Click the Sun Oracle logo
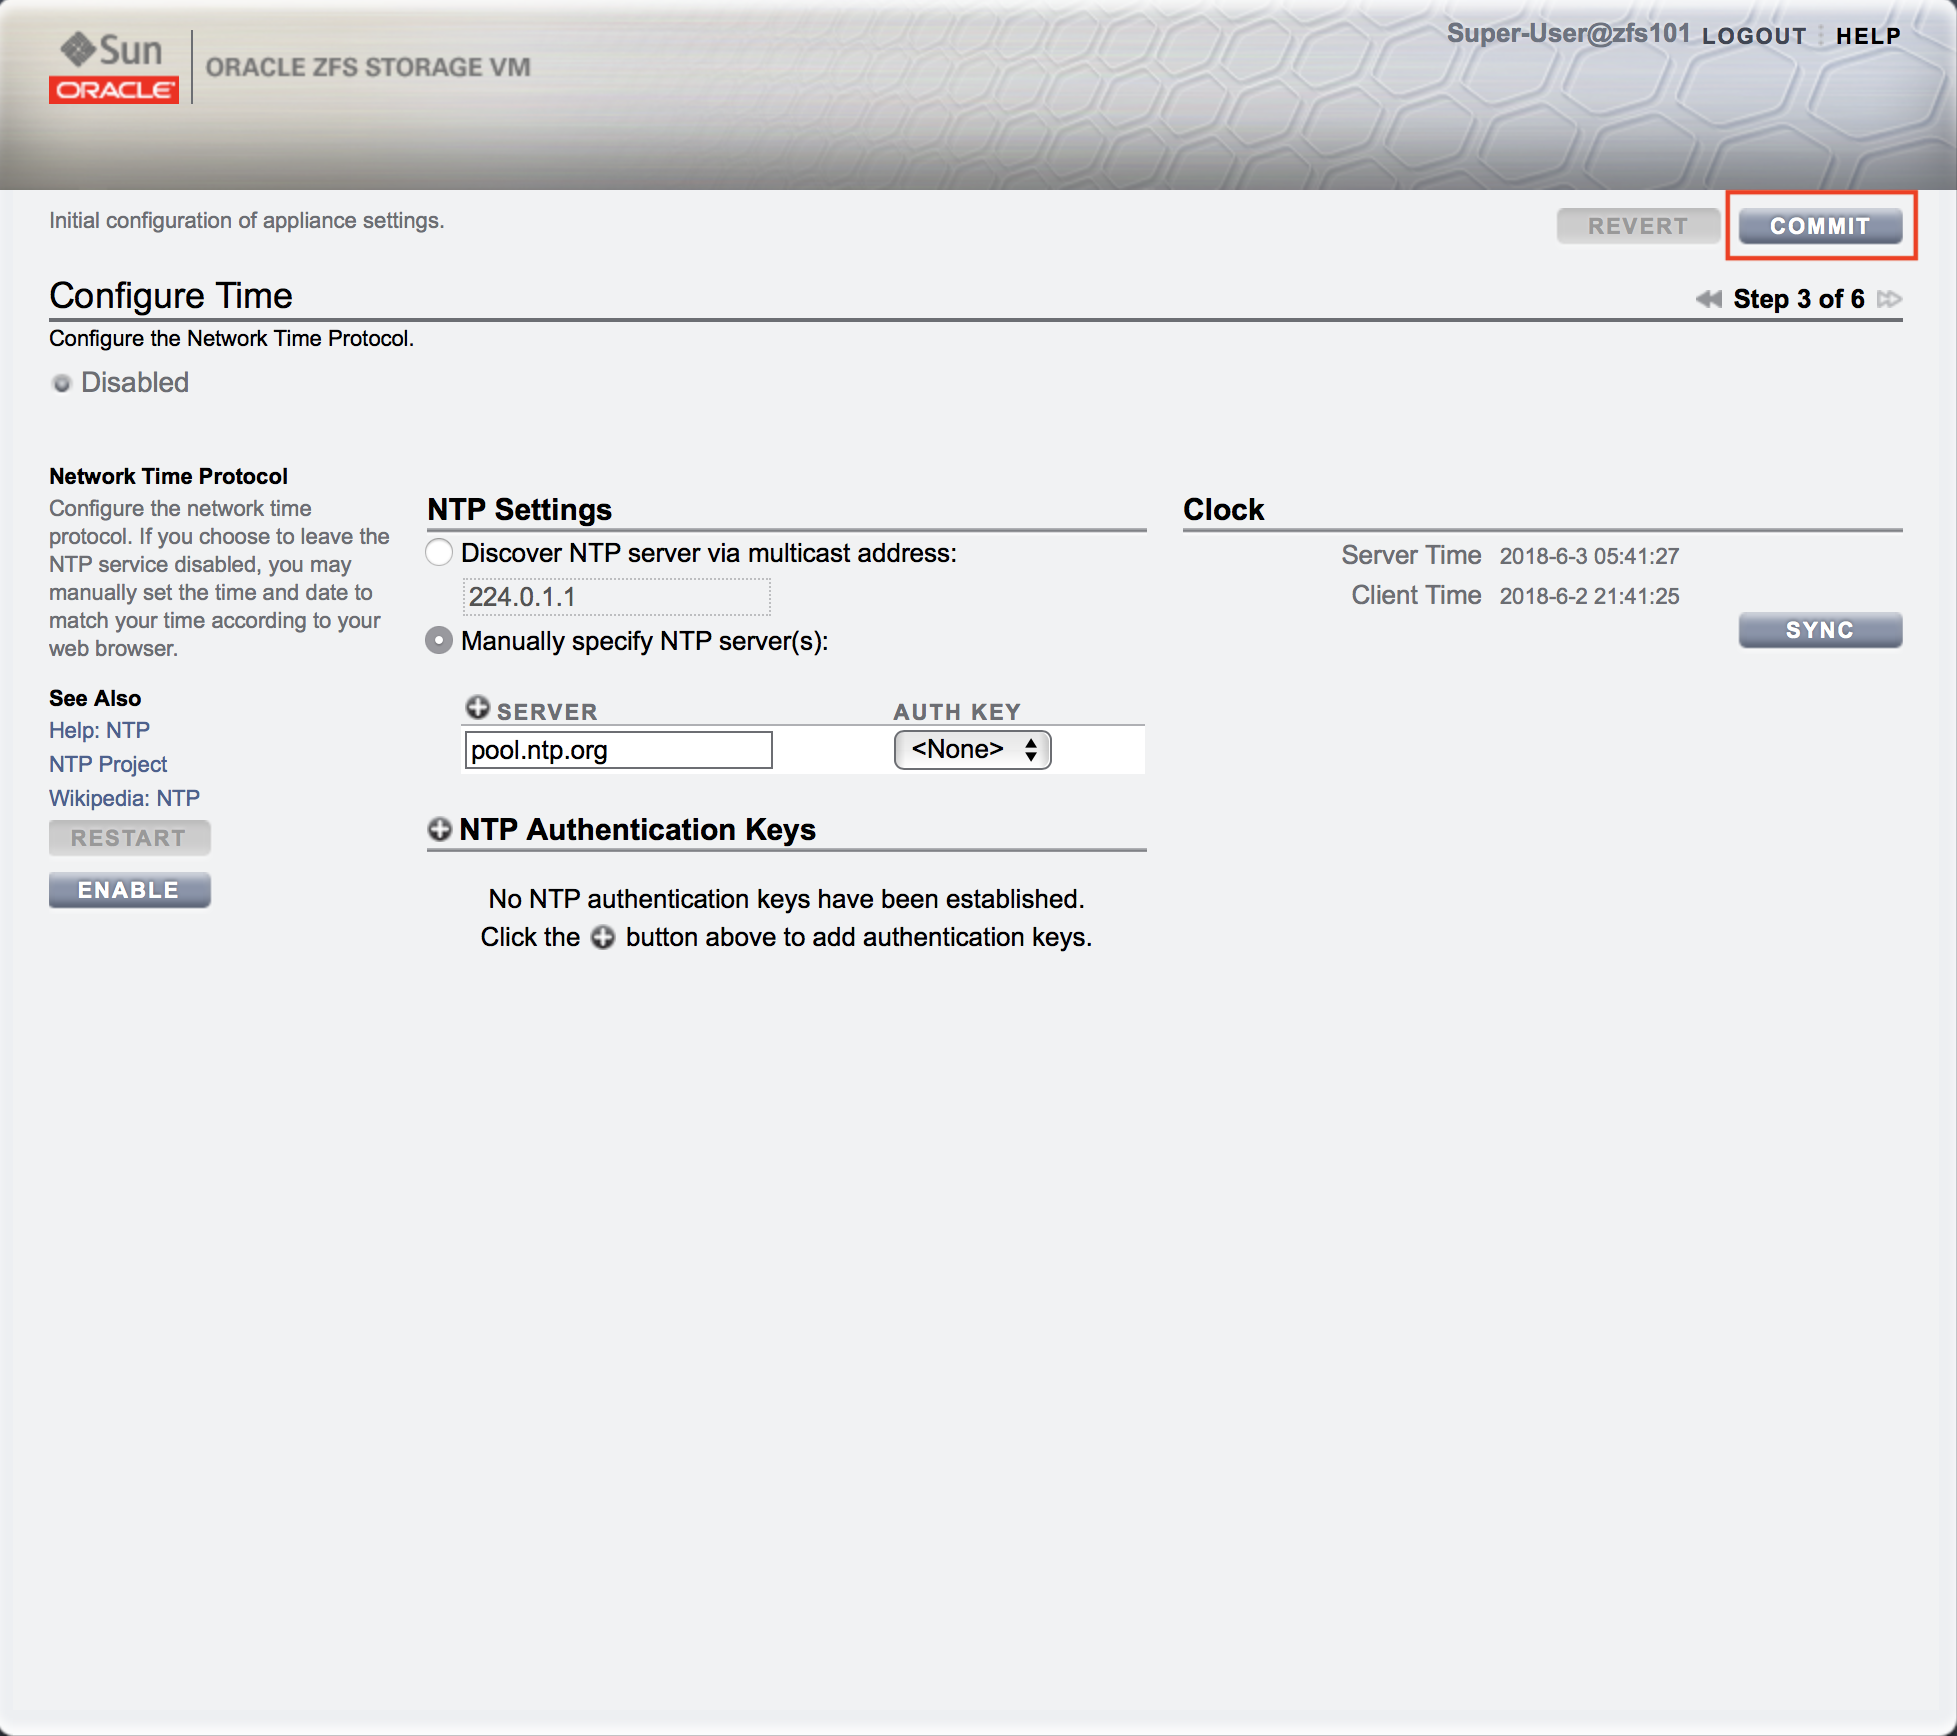This screenshot has height=1736, width=1957. [114, 67]
